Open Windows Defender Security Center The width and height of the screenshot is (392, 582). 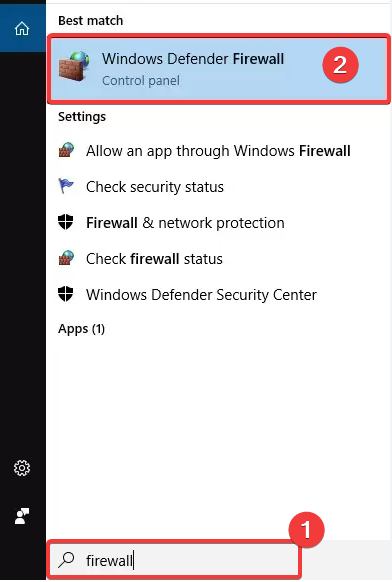[x=201, y=295]
